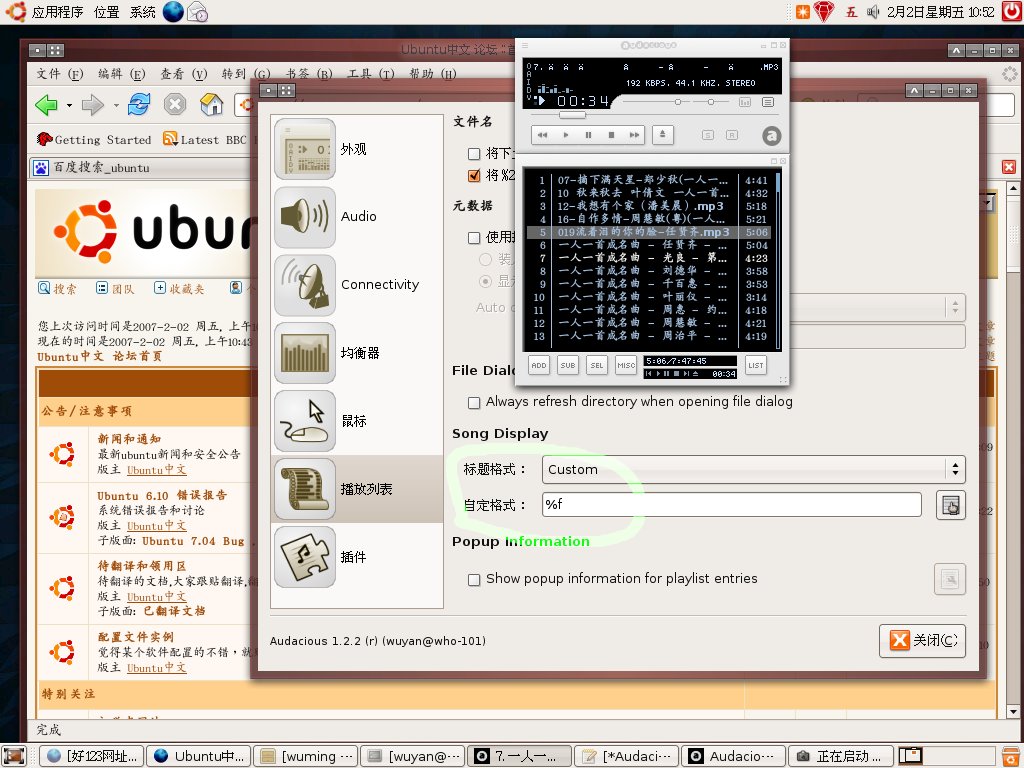The image size is (1024, 768).
Task: Pause playback in Audacious player
Action: click(x=588, y=135)
